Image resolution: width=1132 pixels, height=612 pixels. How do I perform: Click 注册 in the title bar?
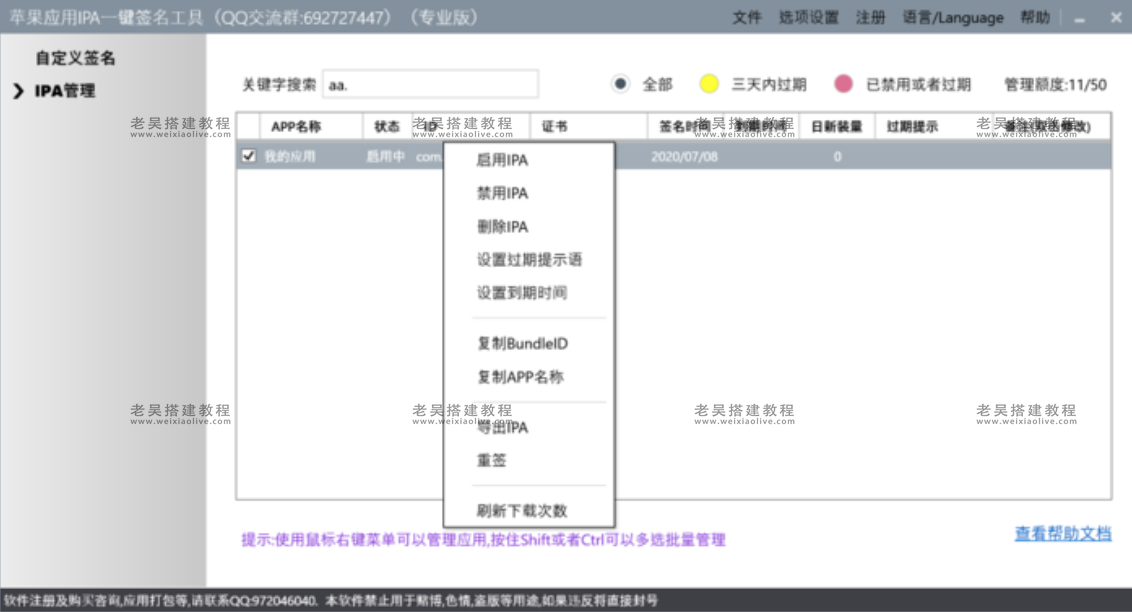coord(871,17)
